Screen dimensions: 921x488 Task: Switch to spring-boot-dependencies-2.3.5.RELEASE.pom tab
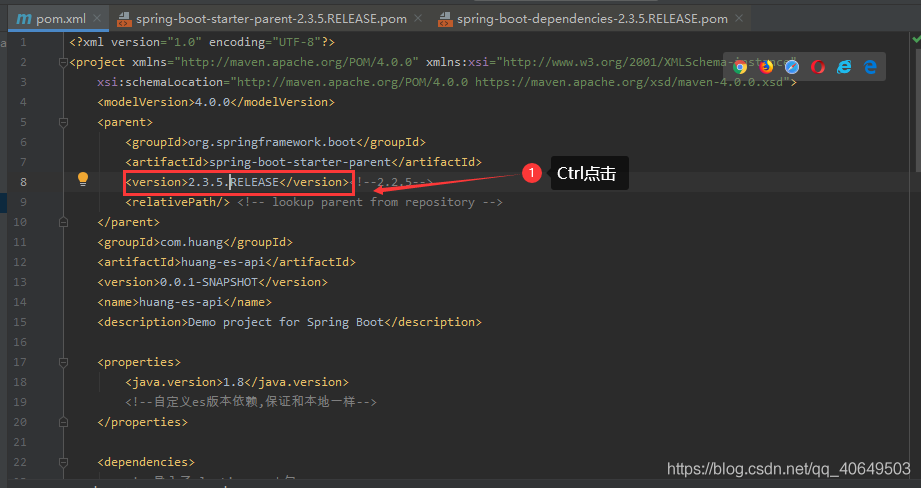click(591, 19)
